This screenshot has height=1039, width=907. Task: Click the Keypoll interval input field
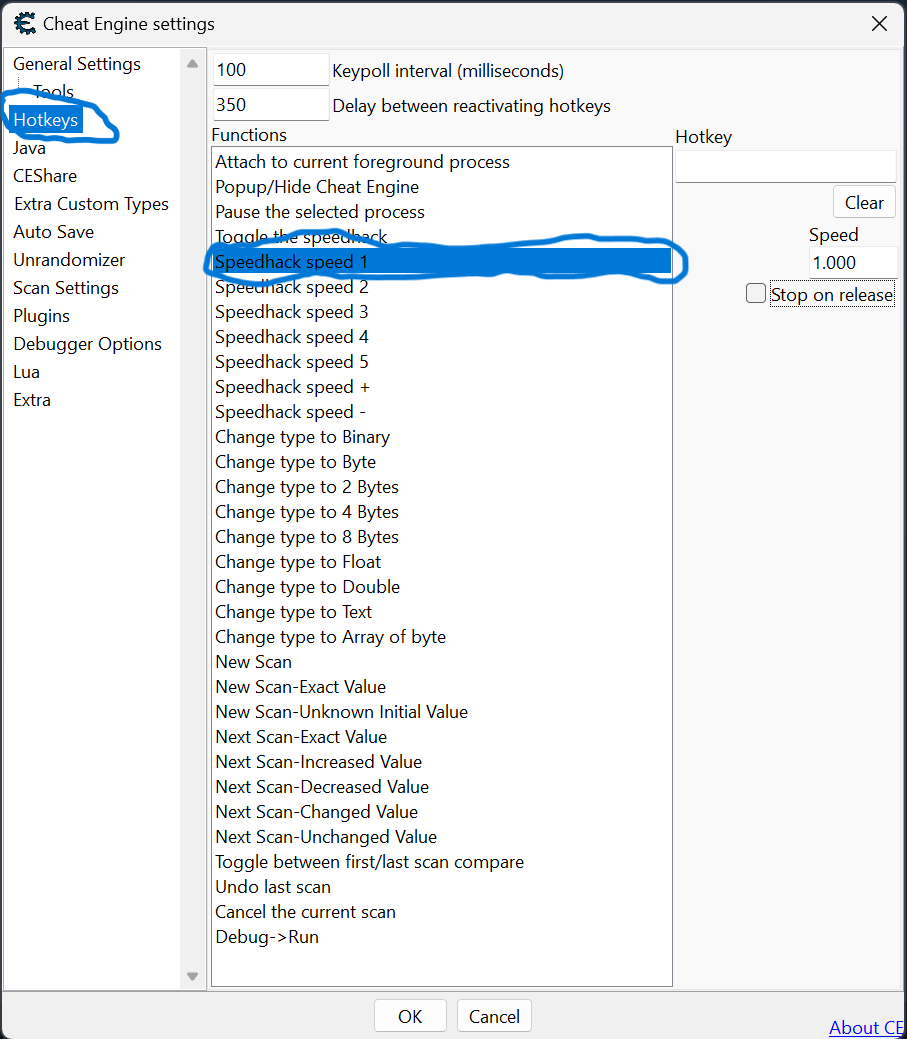(271, 70)
